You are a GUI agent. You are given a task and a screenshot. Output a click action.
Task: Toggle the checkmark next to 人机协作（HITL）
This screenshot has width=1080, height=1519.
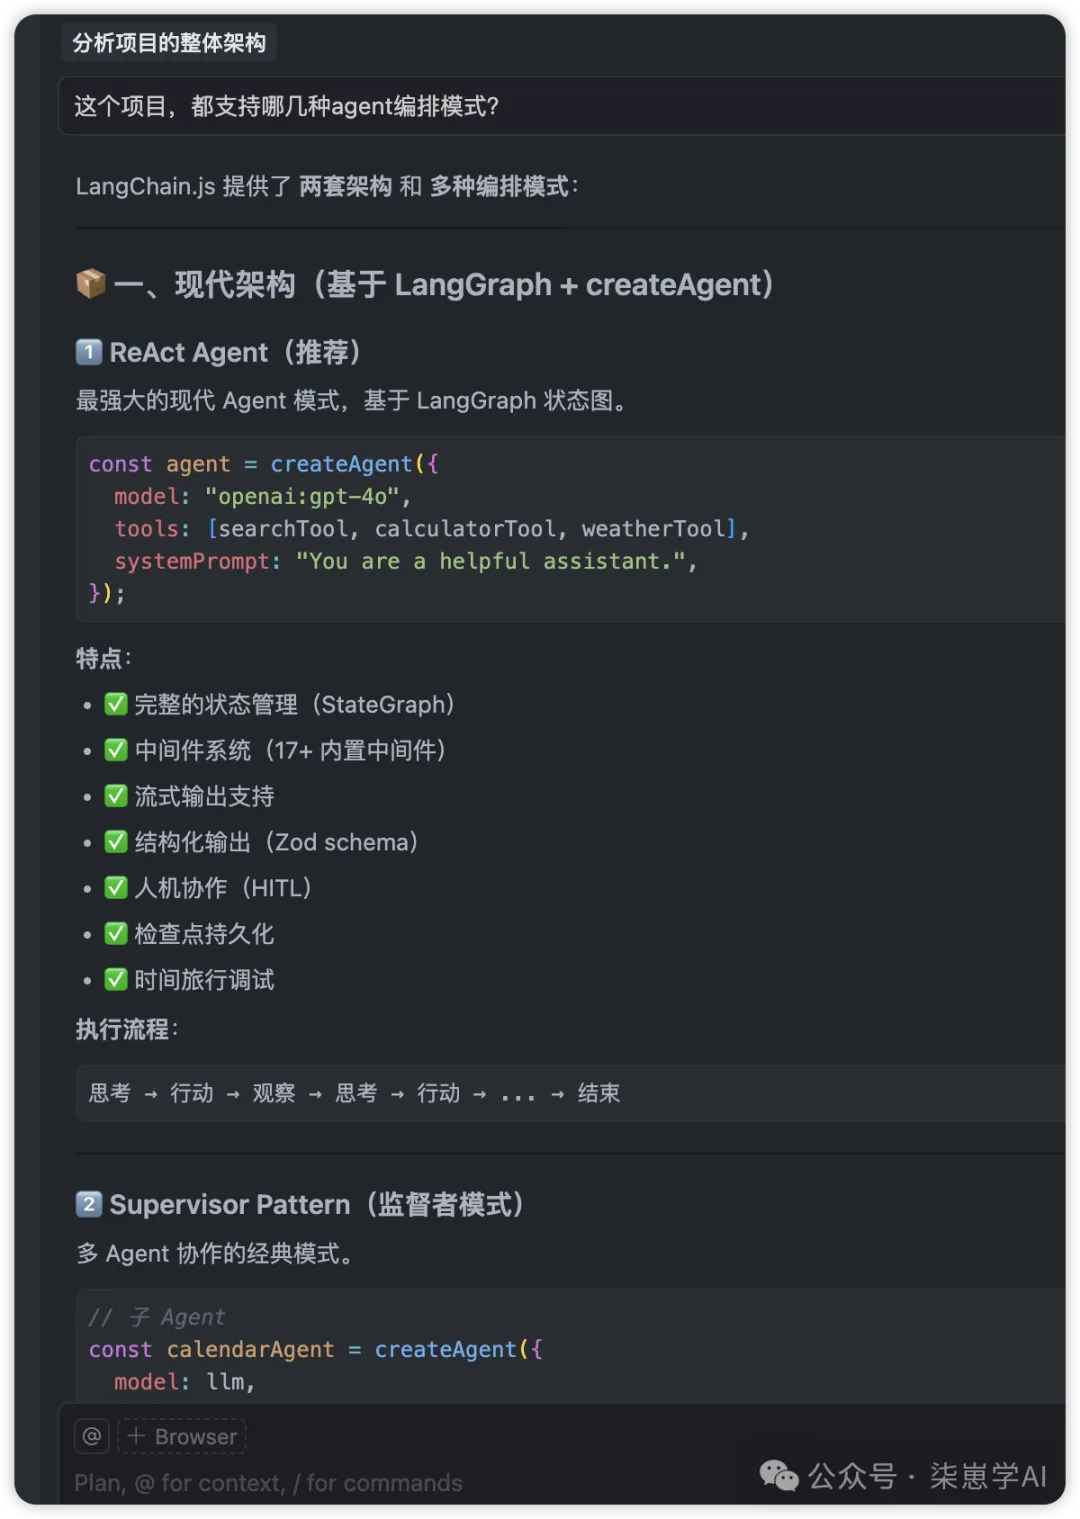coord(116,888)
